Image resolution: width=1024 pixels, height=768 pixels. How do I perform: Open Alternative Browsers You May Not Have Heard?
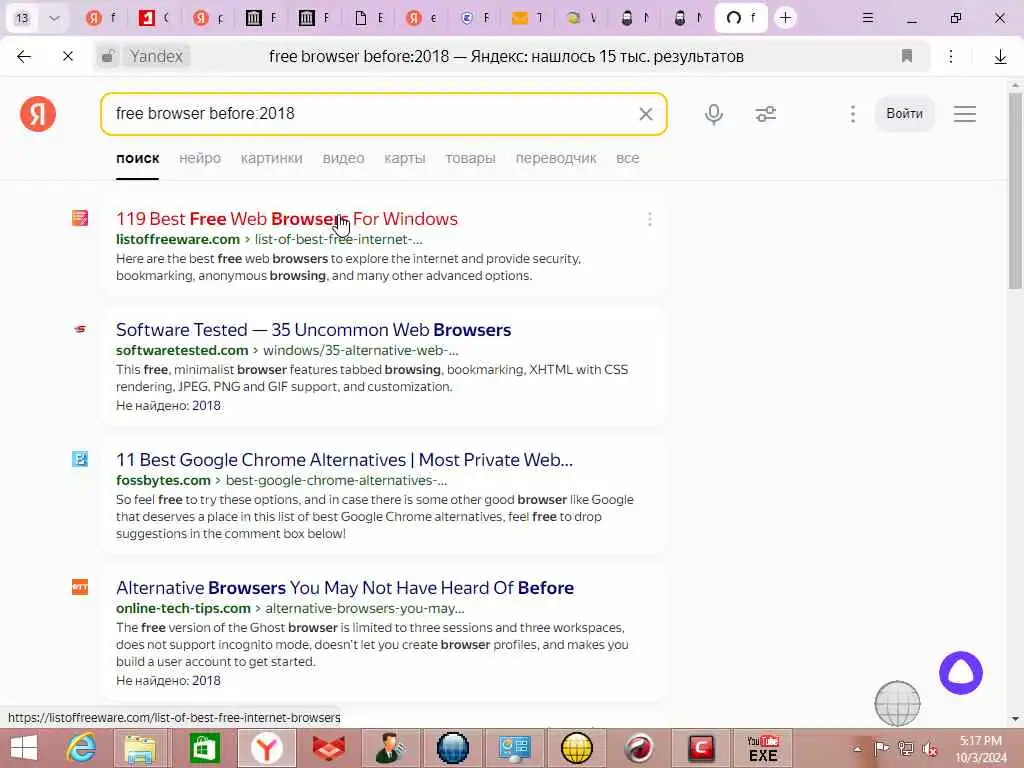click(x=345, y=588)
